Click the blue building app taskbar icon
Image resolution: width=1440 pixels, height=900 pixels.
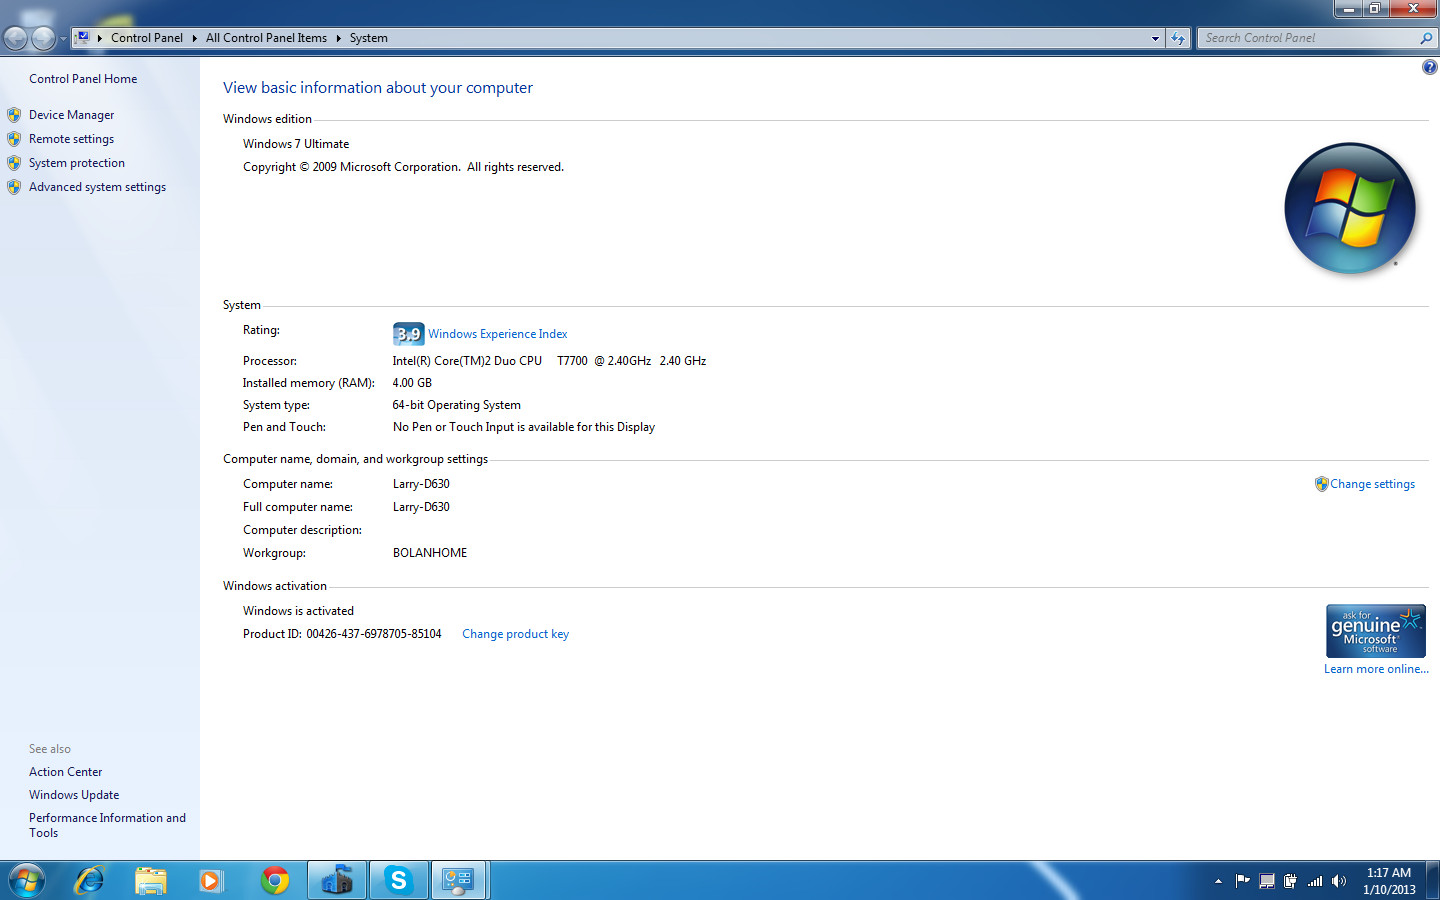337,880
